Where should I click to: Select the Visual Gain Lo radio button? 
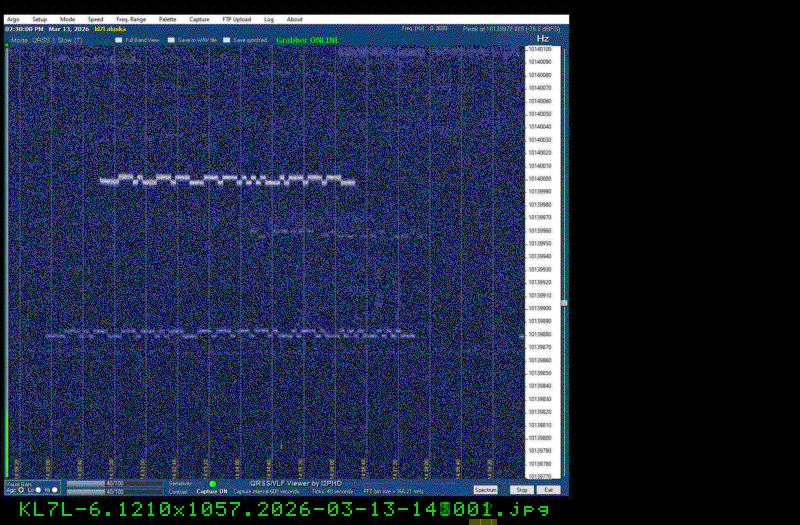coord(38,490)
